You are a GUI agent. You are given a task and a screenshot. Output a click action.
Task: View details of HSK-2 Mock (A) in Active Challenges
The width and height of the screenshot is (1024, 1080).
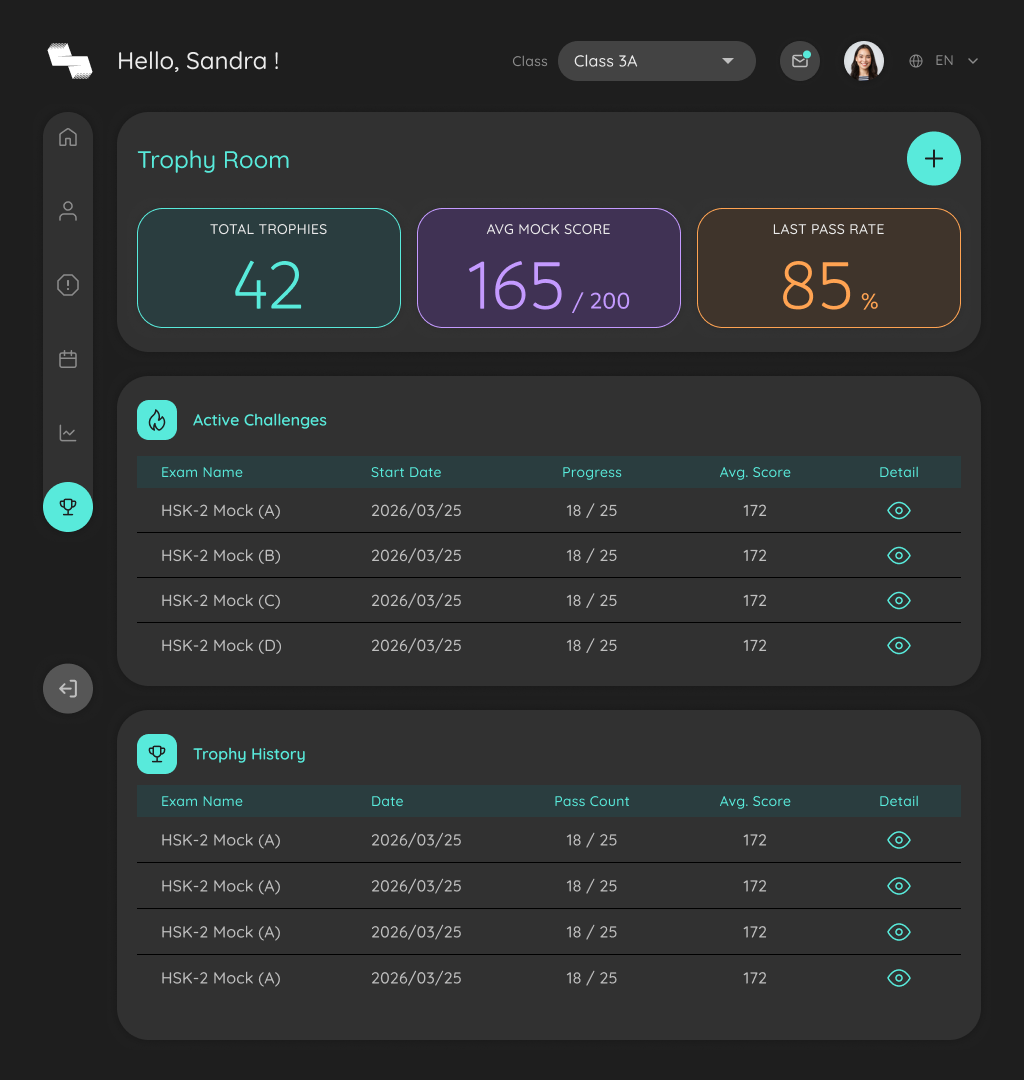899,510
